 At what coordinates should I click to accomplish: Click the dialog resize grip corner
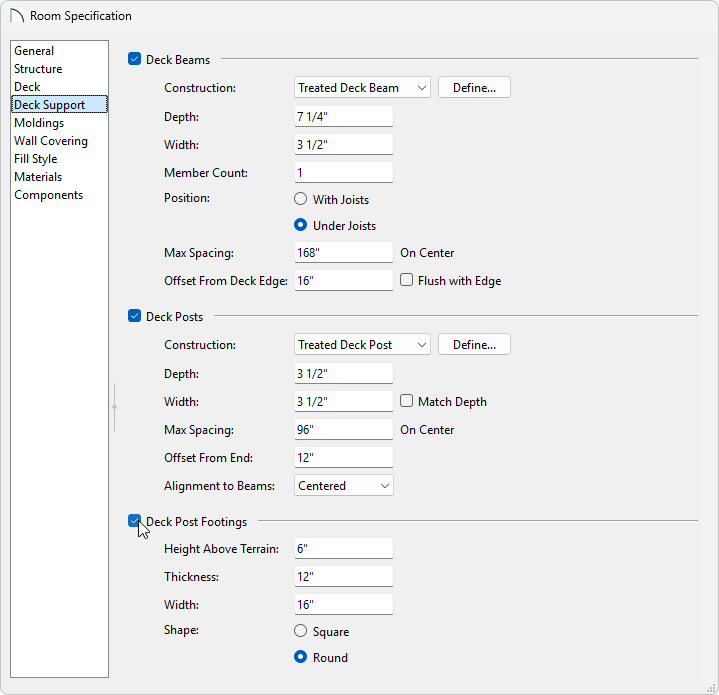[x=711, y=688]
